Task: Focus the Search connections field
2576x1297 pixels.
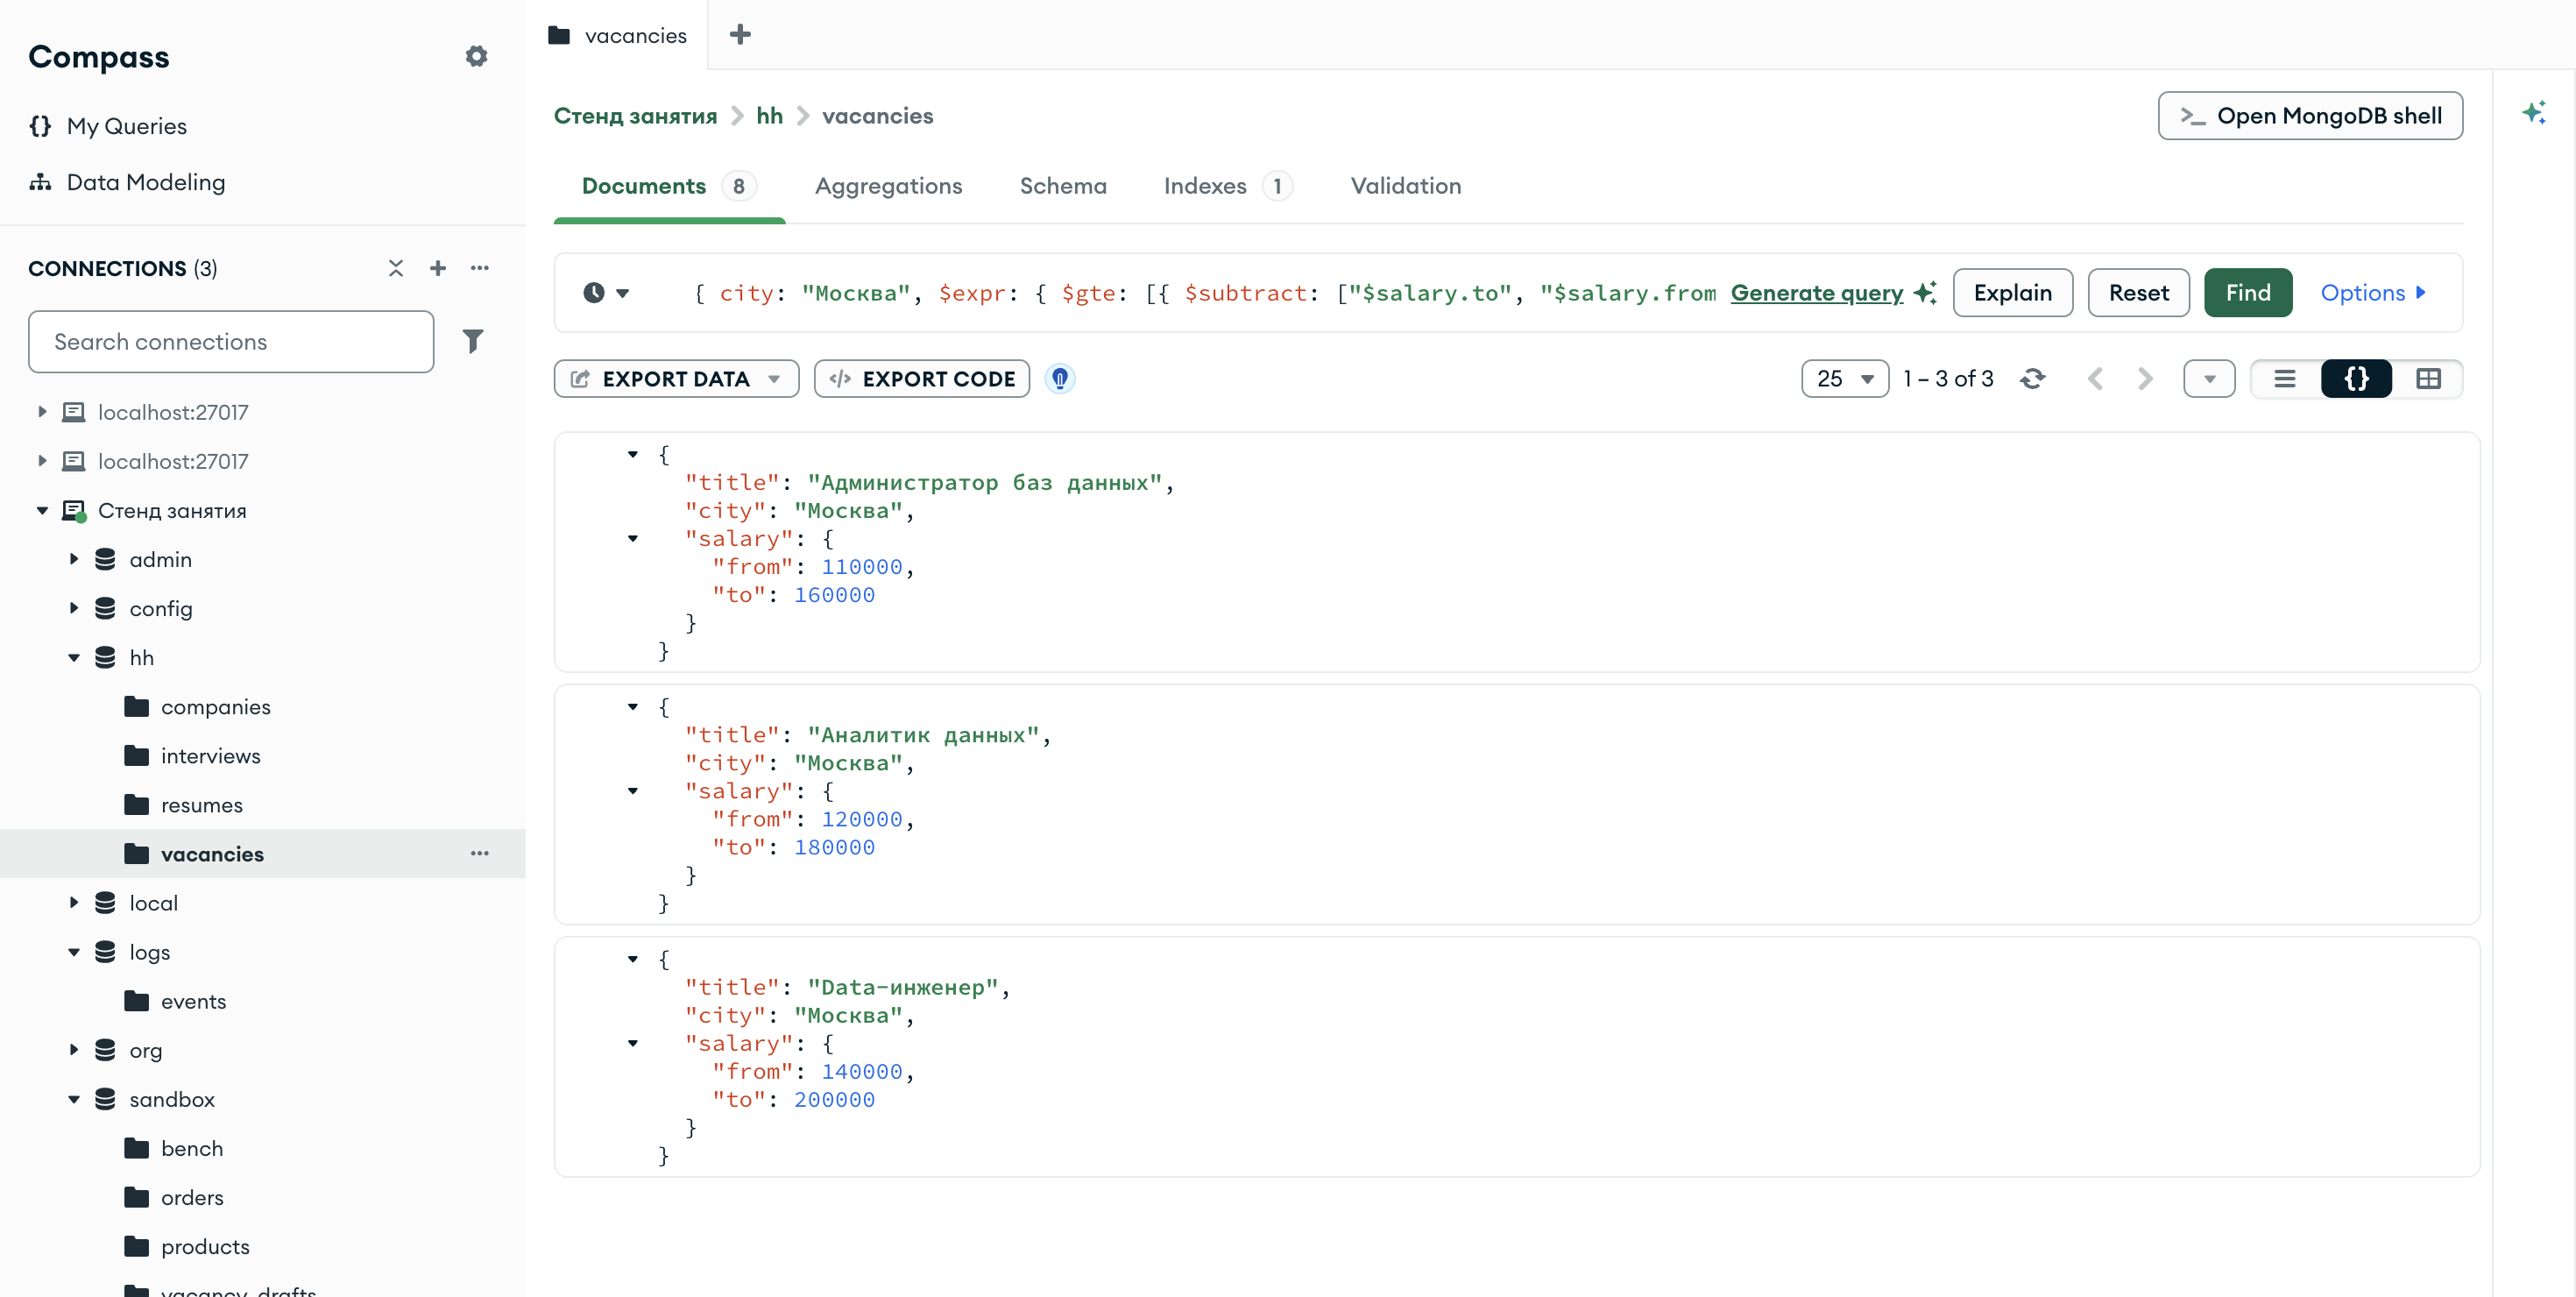Action: point(231,341)
